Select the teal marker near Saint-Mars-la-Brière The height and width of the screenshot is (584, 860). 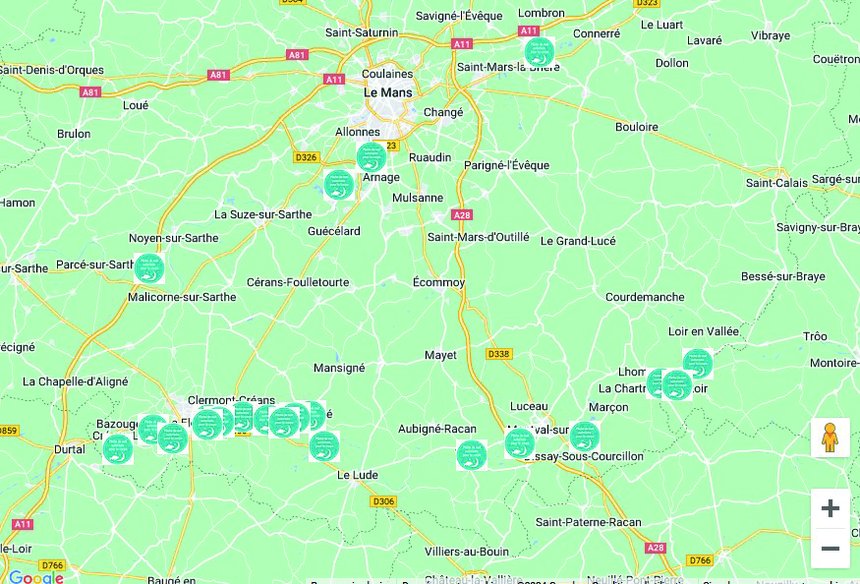click(539, 52)
